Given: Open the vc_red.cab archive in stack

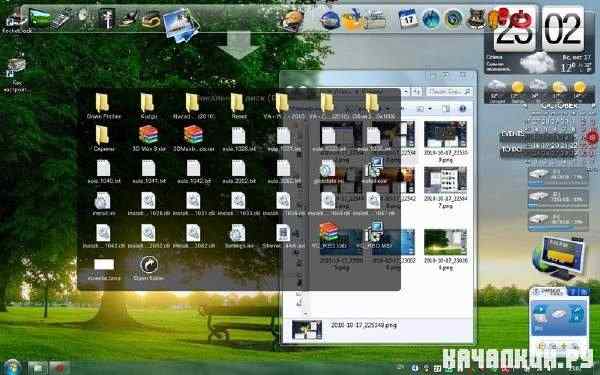Looking at the screenshot, I should click(329, 235).
